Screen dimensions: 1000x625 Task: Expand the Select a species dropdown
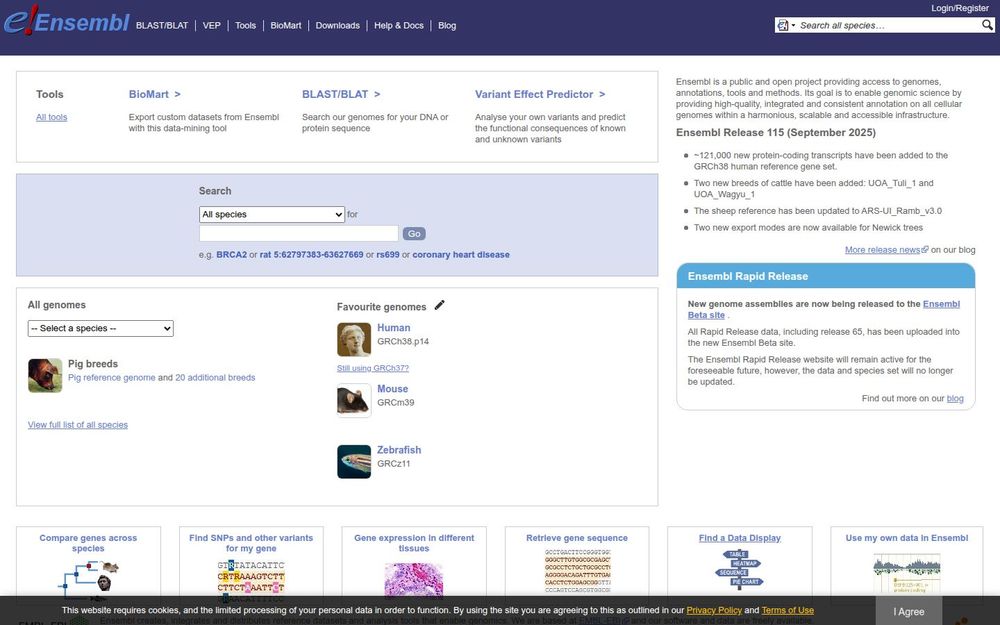click(101, 328)
